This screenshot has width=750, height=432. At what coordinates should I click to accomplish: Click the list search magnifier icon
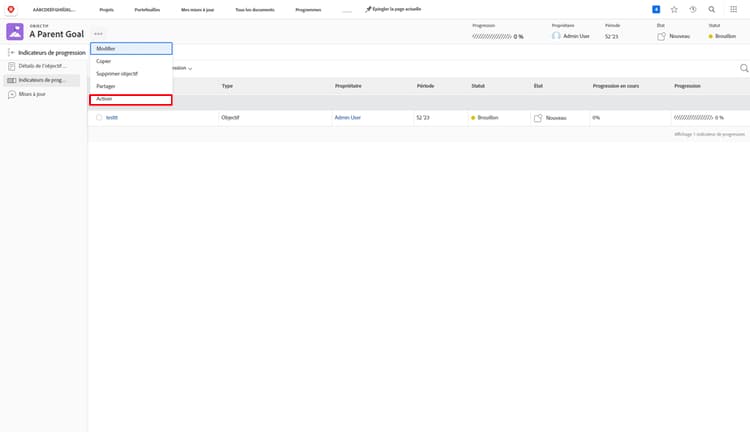pos(744,68)
